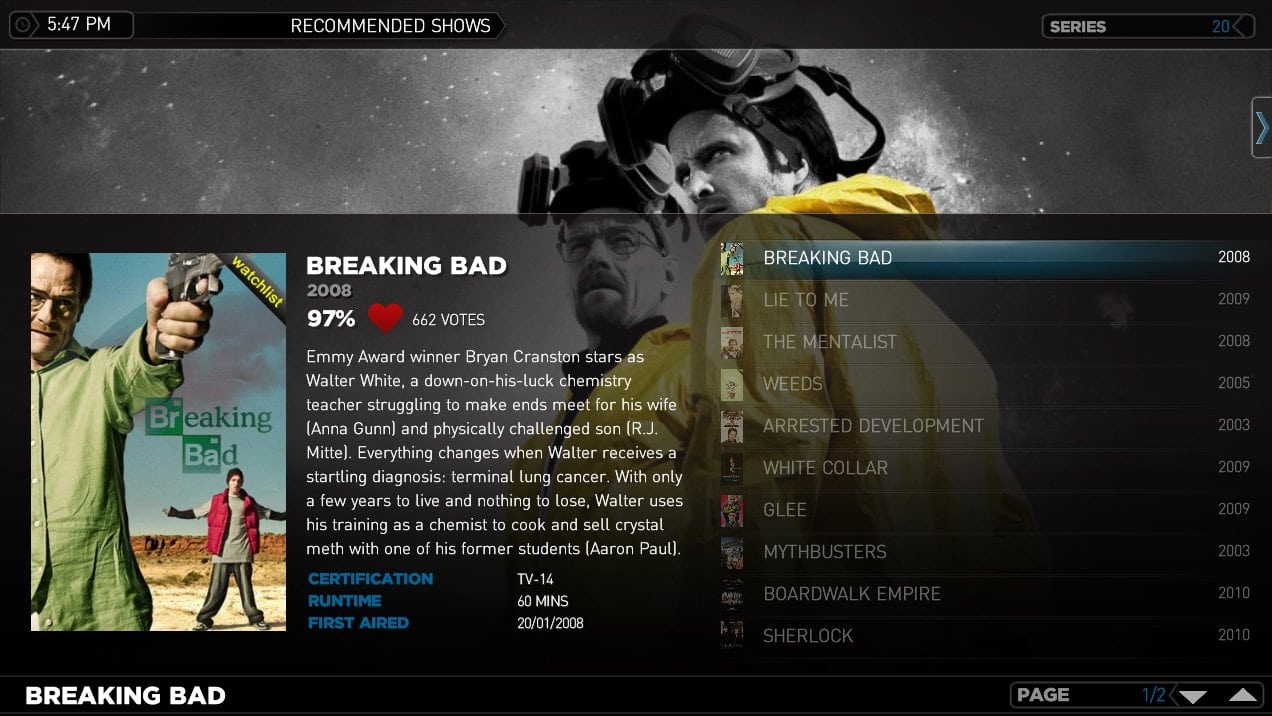
Task: Choose Arrested Development in the list
Action: coord(986,426)
